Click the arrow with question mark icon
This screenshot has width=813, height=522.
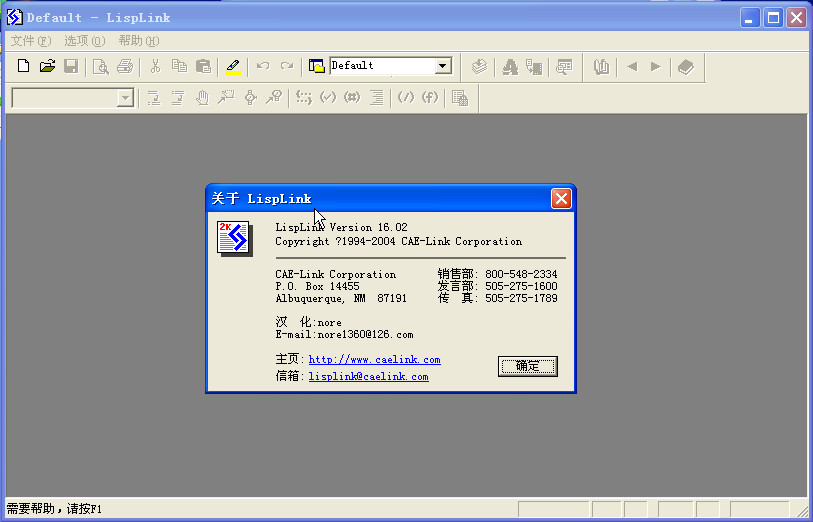click(x=274, y=97)
